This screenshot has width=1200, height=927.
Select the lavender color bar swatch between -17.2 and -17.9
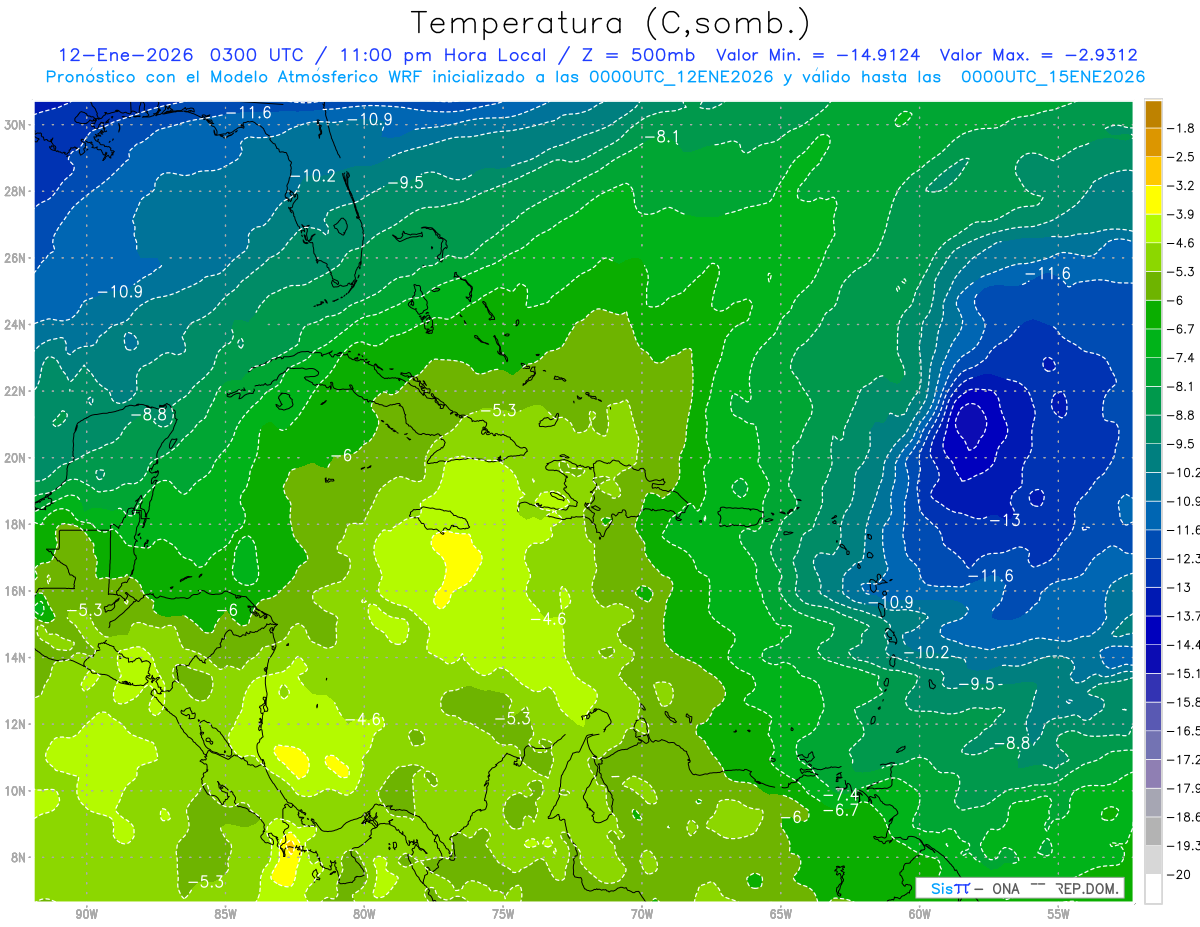1153,774
